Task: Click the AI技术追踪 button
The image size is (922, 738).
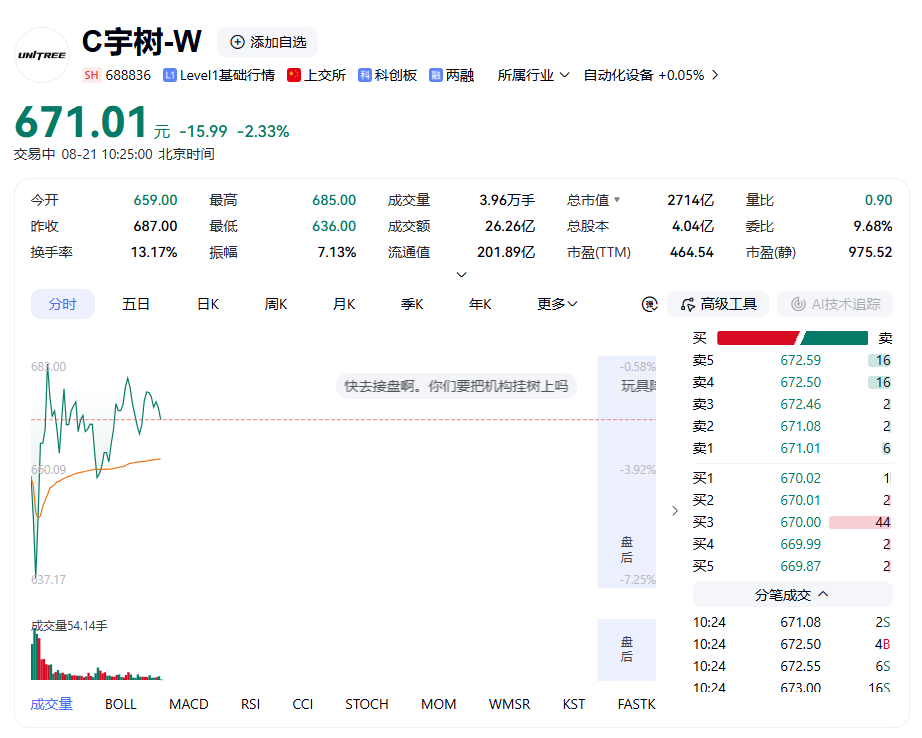Action: (835, 304)
